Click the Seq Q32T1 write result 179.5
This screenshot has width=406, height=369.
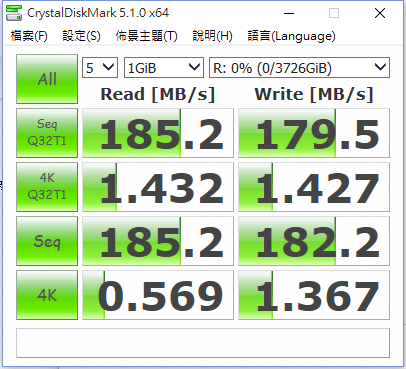tap(314, 133)
